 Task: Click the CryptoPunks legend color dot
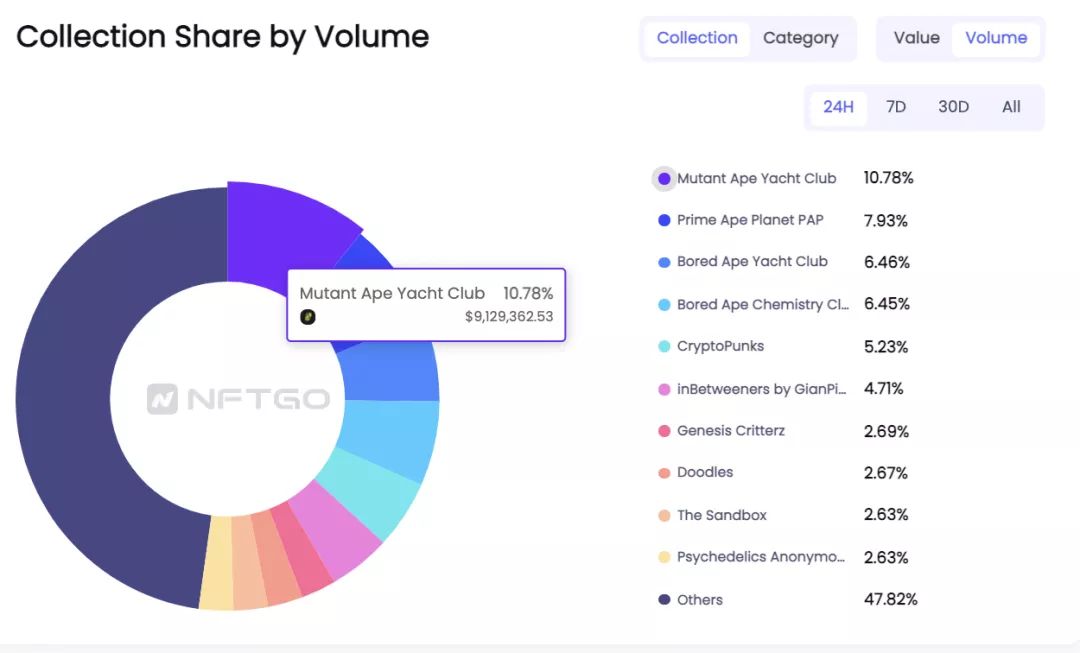pyautogui.click(x=664, y=346)
